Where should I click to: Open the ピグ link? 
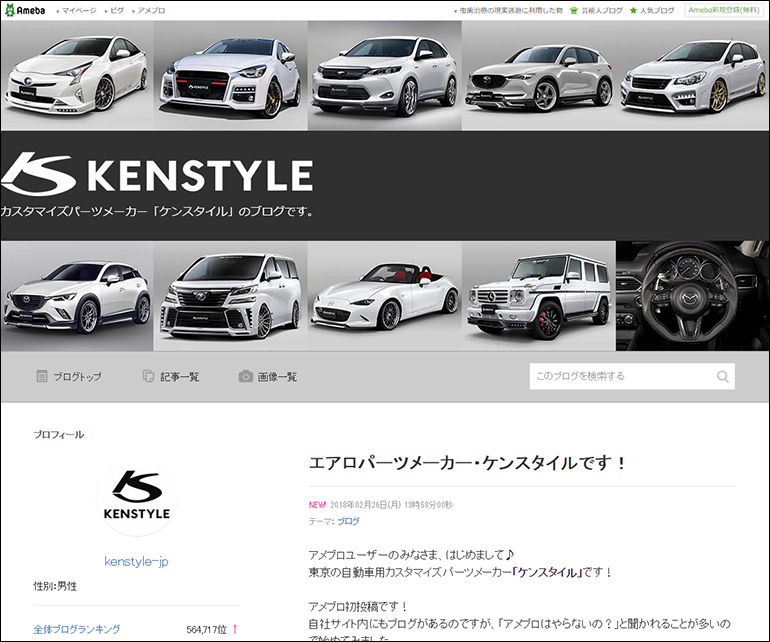pos(117,10)
